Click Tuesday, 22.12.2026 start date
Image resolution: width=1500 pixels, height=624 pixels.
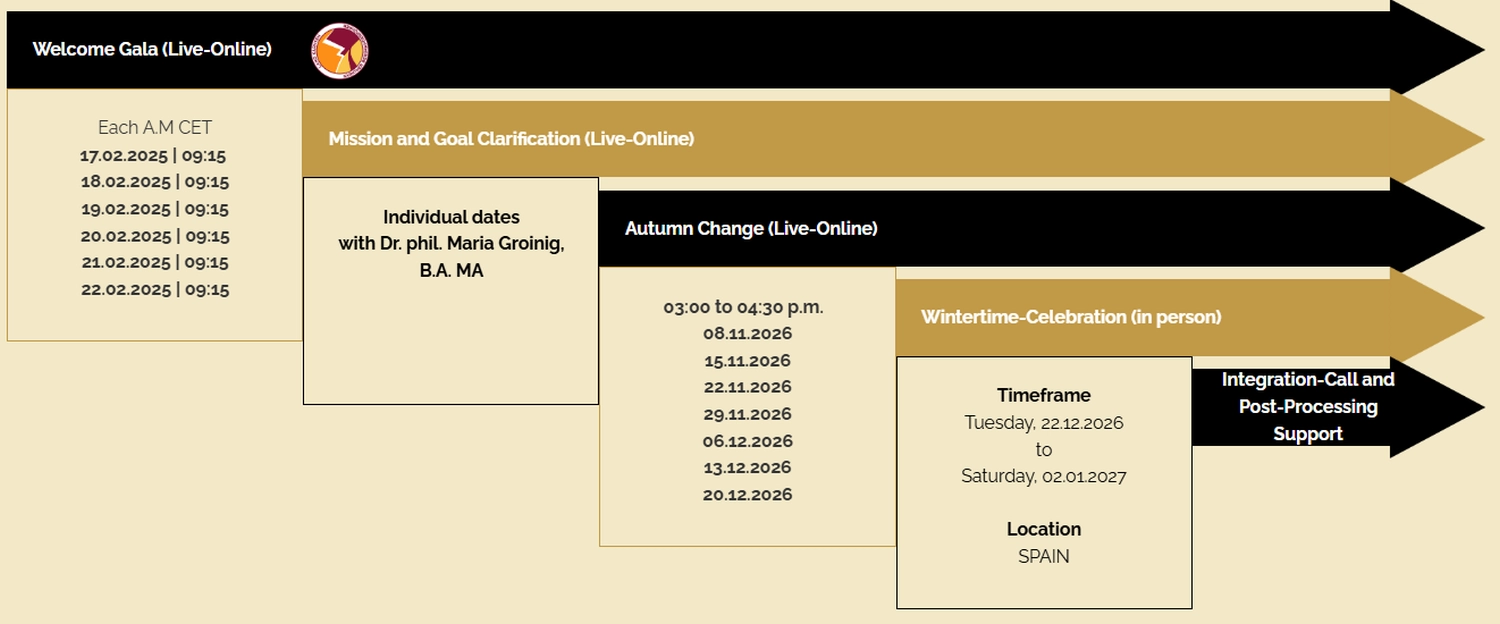[1044, 423]
